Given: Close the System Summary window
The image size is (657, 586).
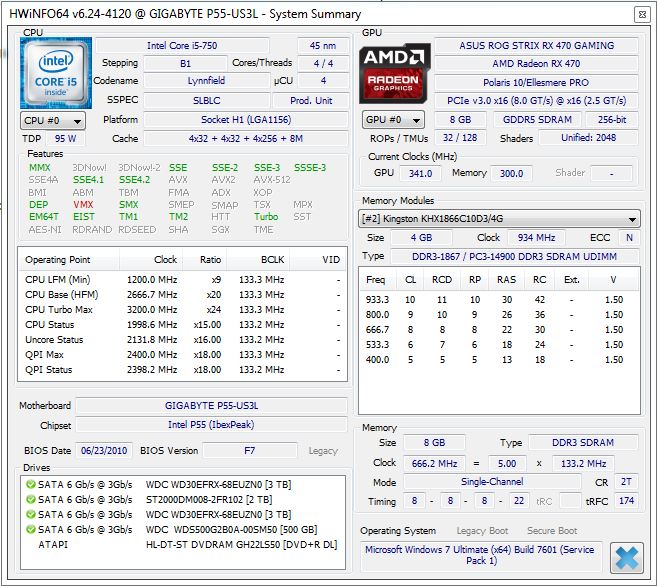Looking at the screenshot, I should point(642,15).
